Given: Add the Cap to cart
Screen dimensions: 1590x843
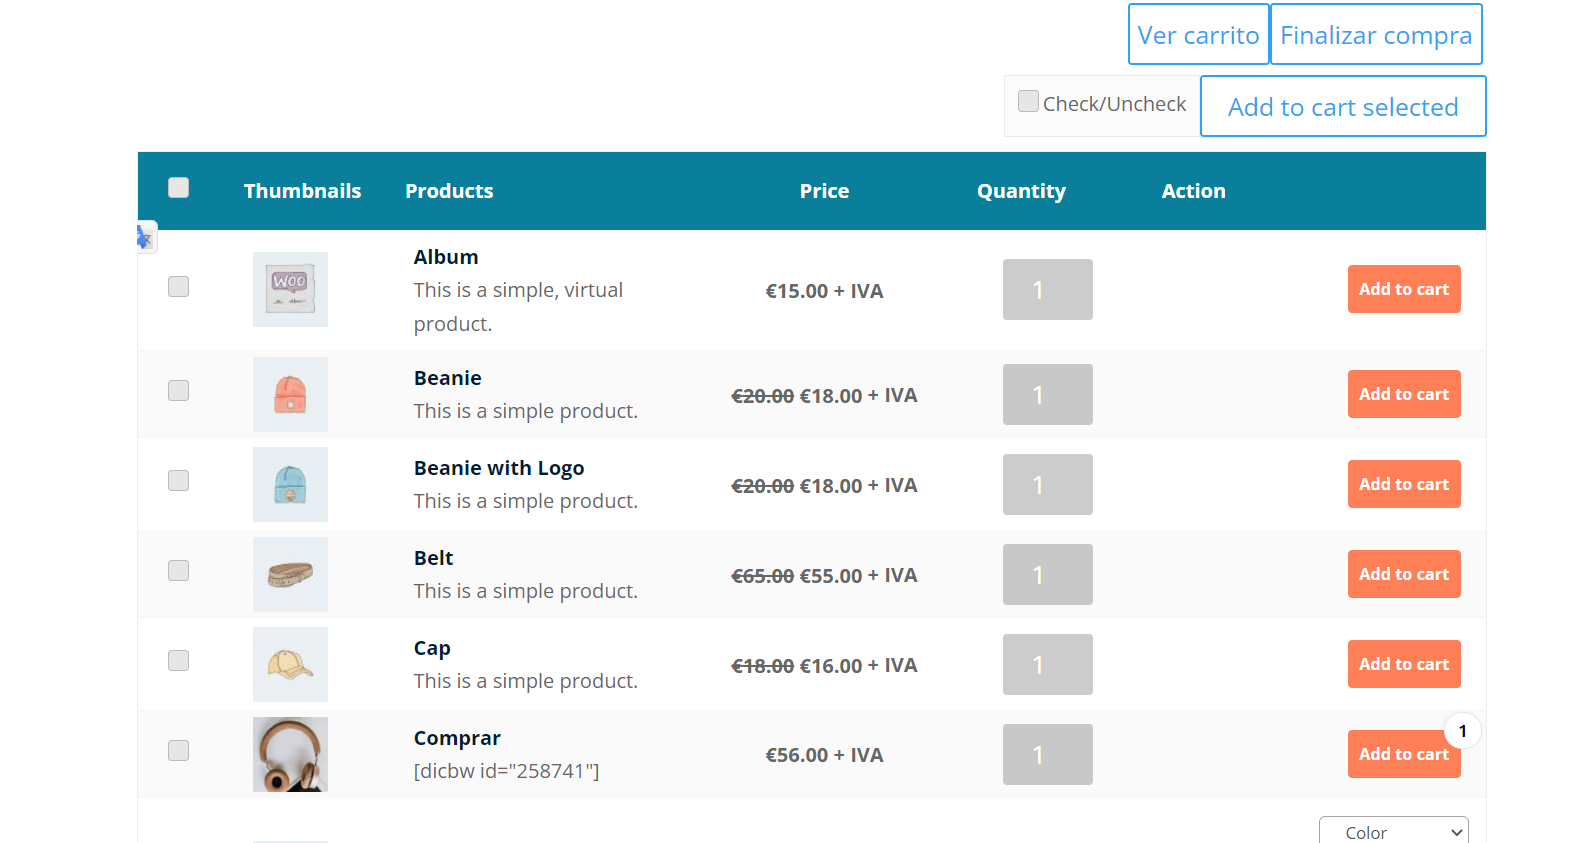Looking at the screenshot, I should [x=1404, y=664].
